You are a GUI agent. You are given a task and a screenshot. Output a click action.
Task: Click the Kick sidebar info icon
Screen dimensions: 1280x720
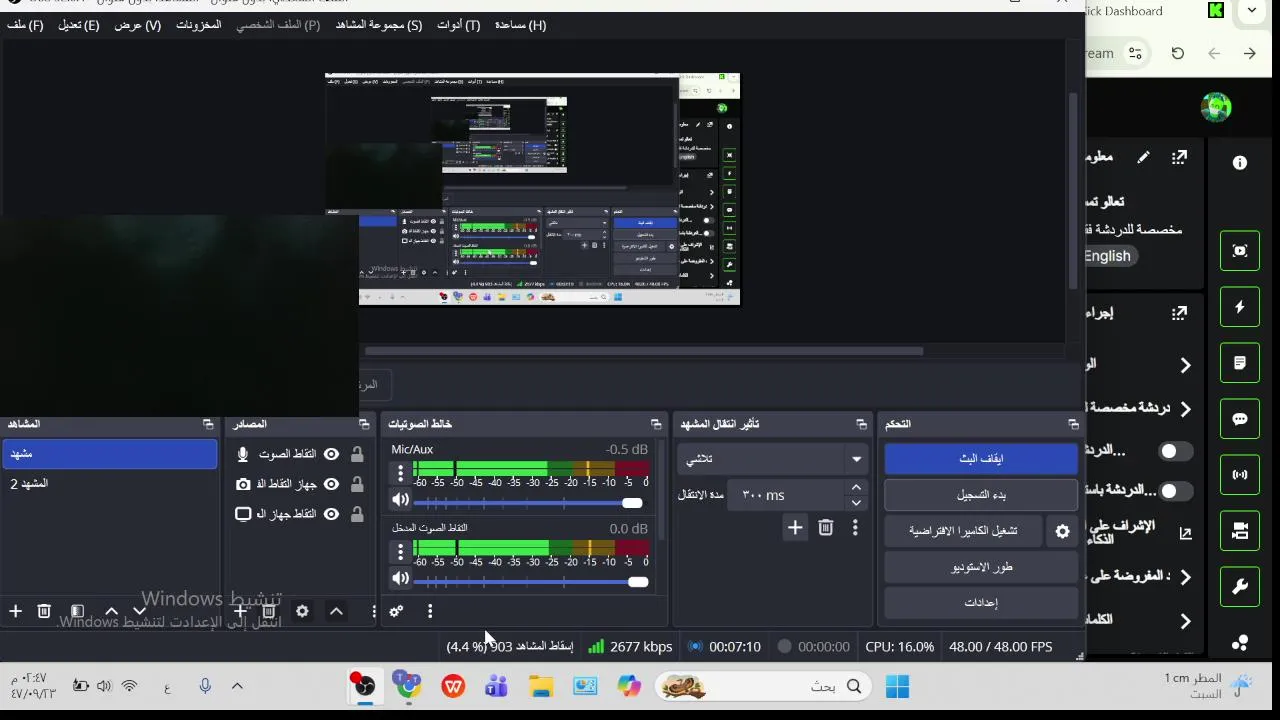pos(1240,163)
